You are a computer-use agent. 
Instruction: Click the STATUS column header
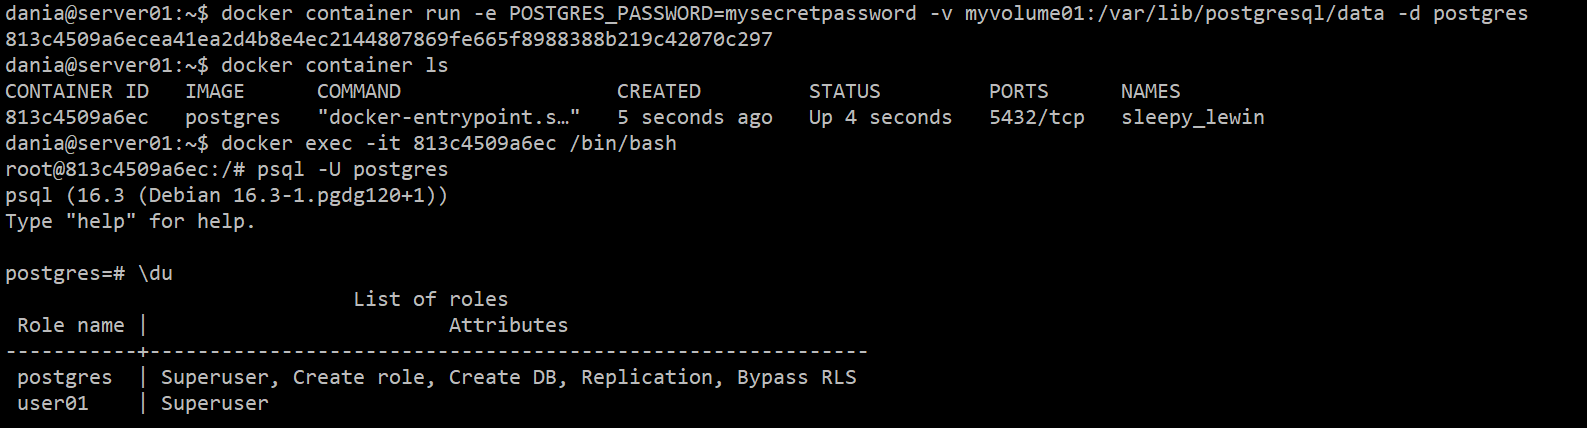click(844, 91)
